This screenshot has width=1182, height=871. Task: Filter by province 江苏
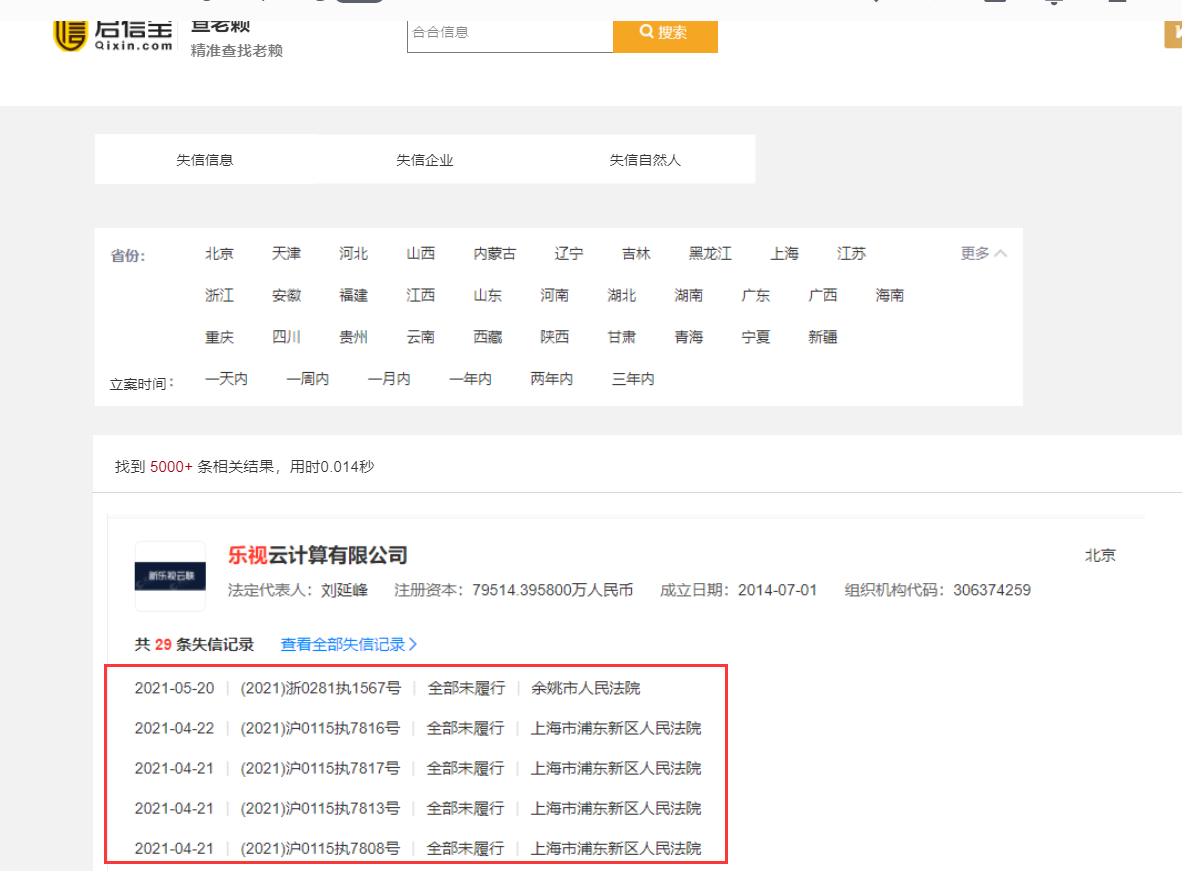pos(852,253)
